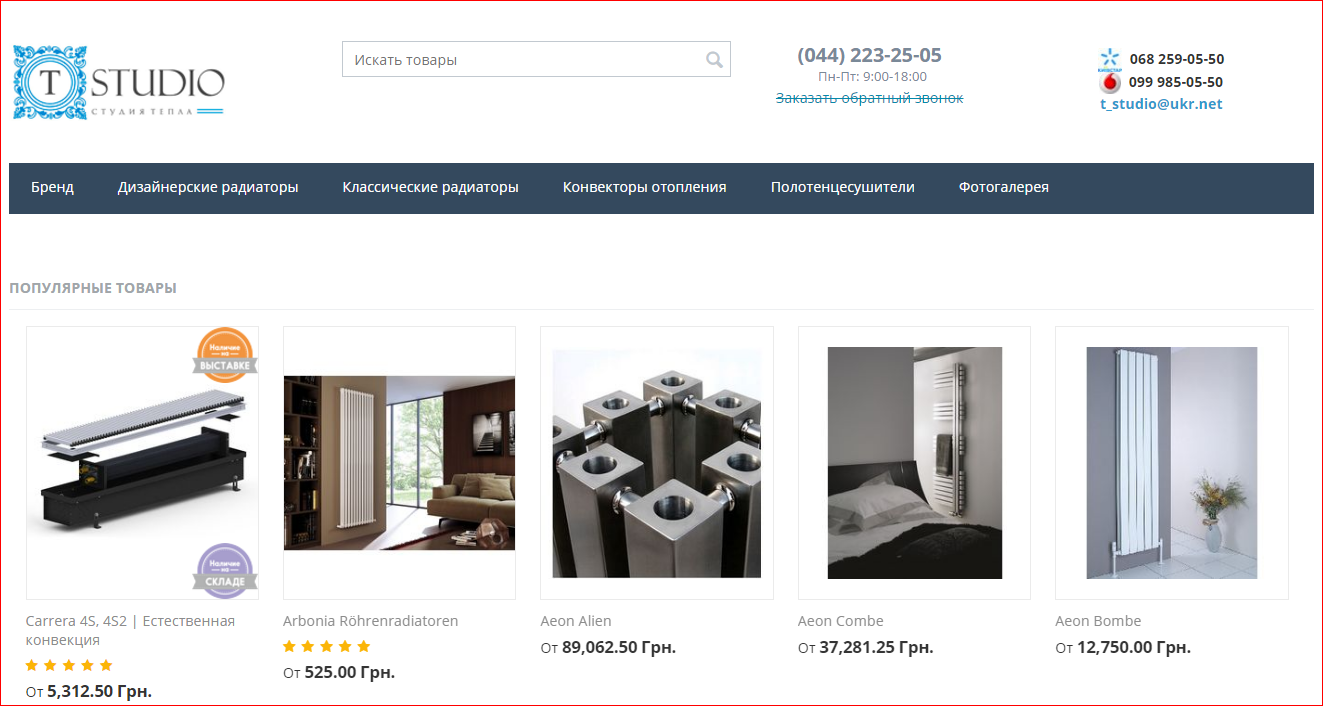Click the search magnifier icon
This screenshot has width=1323, height=706.
[x=714, y=60]
